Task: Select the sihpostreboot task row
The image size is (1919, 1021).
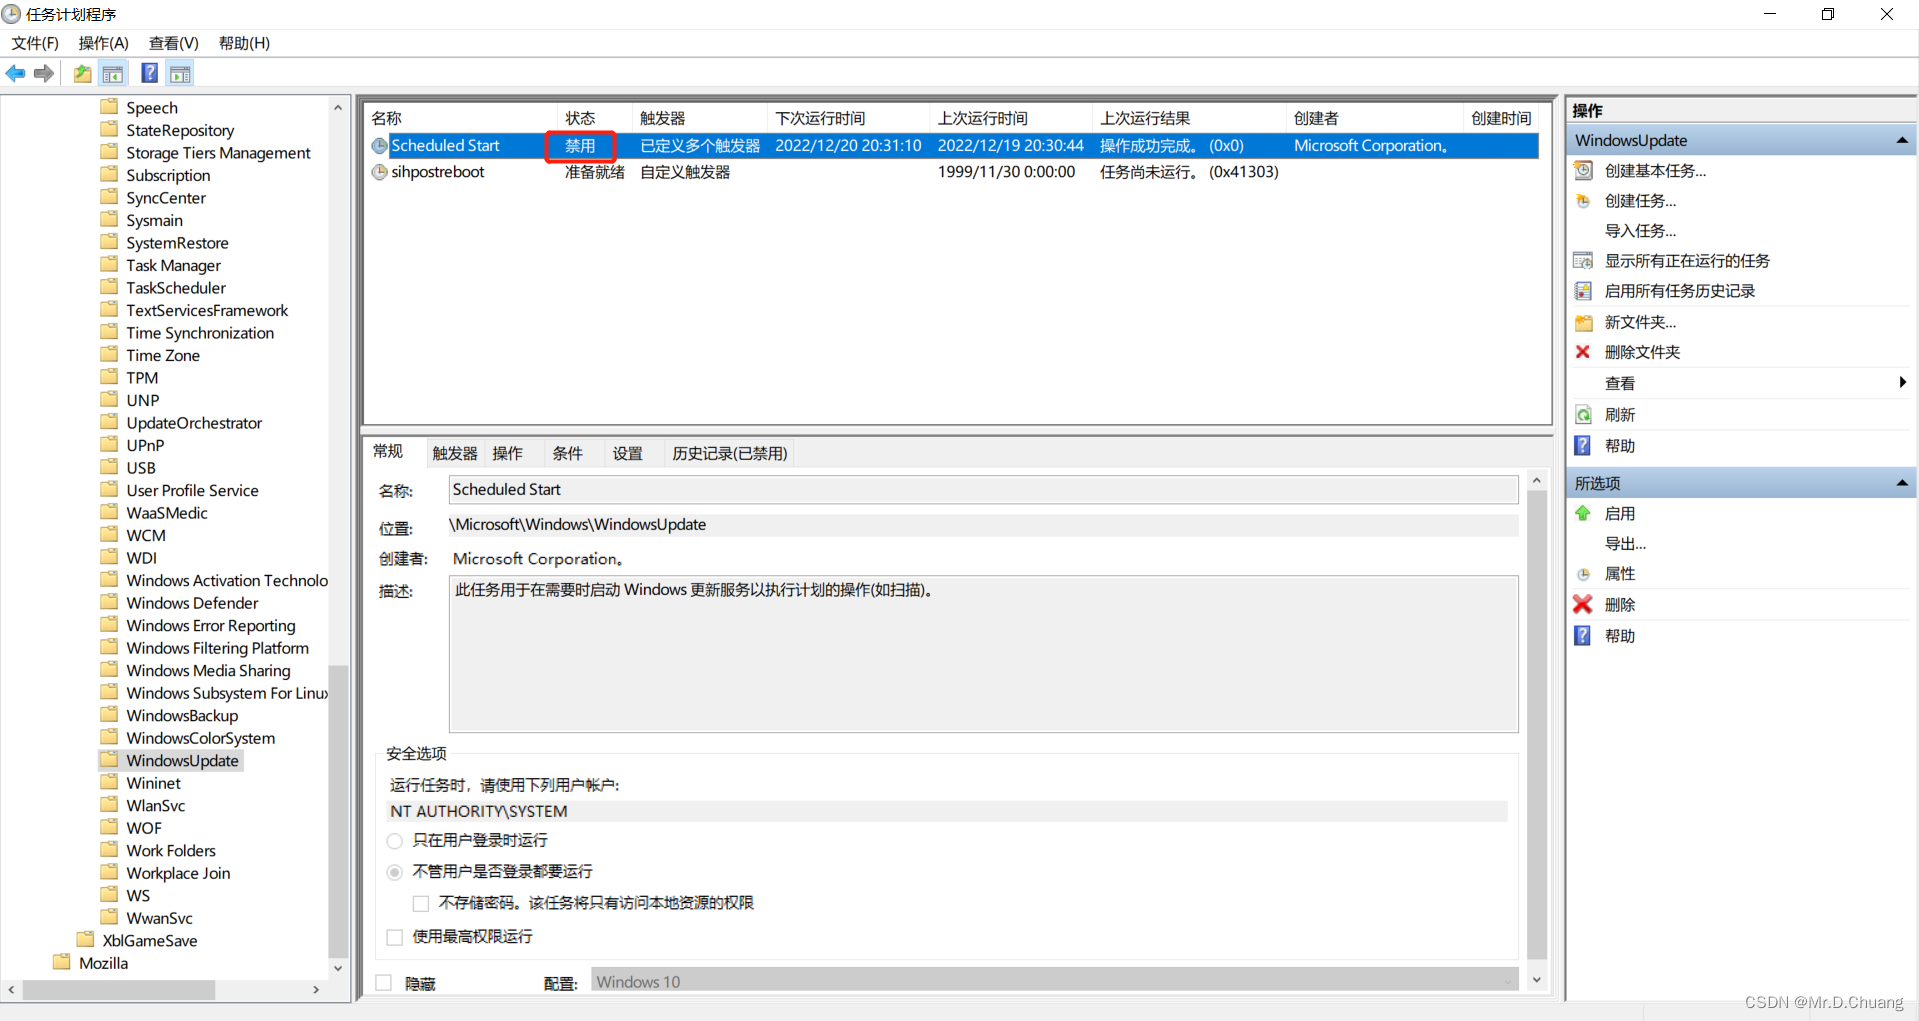Action: (x=952, y=172)
